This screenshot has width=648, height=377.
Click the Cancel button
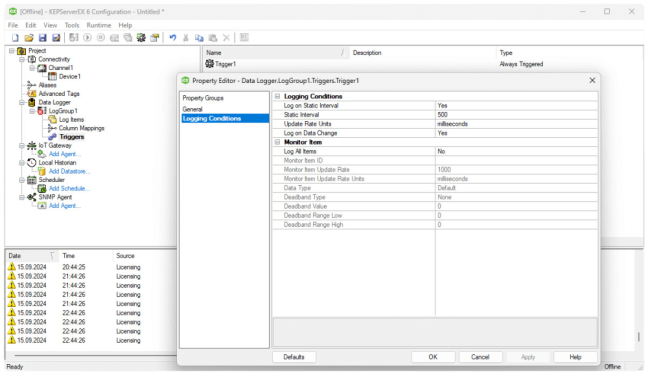[x=480, y=357]
